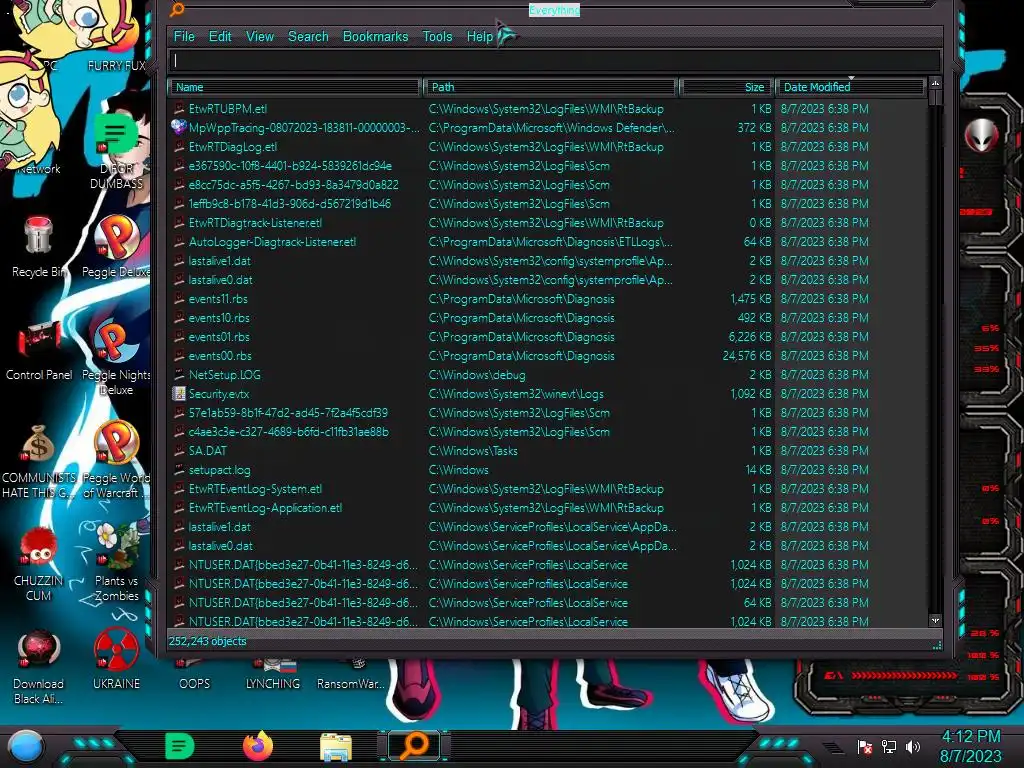Click the 24,576 KB size cell
1024x768 pixels.
(x=746, y=356)
